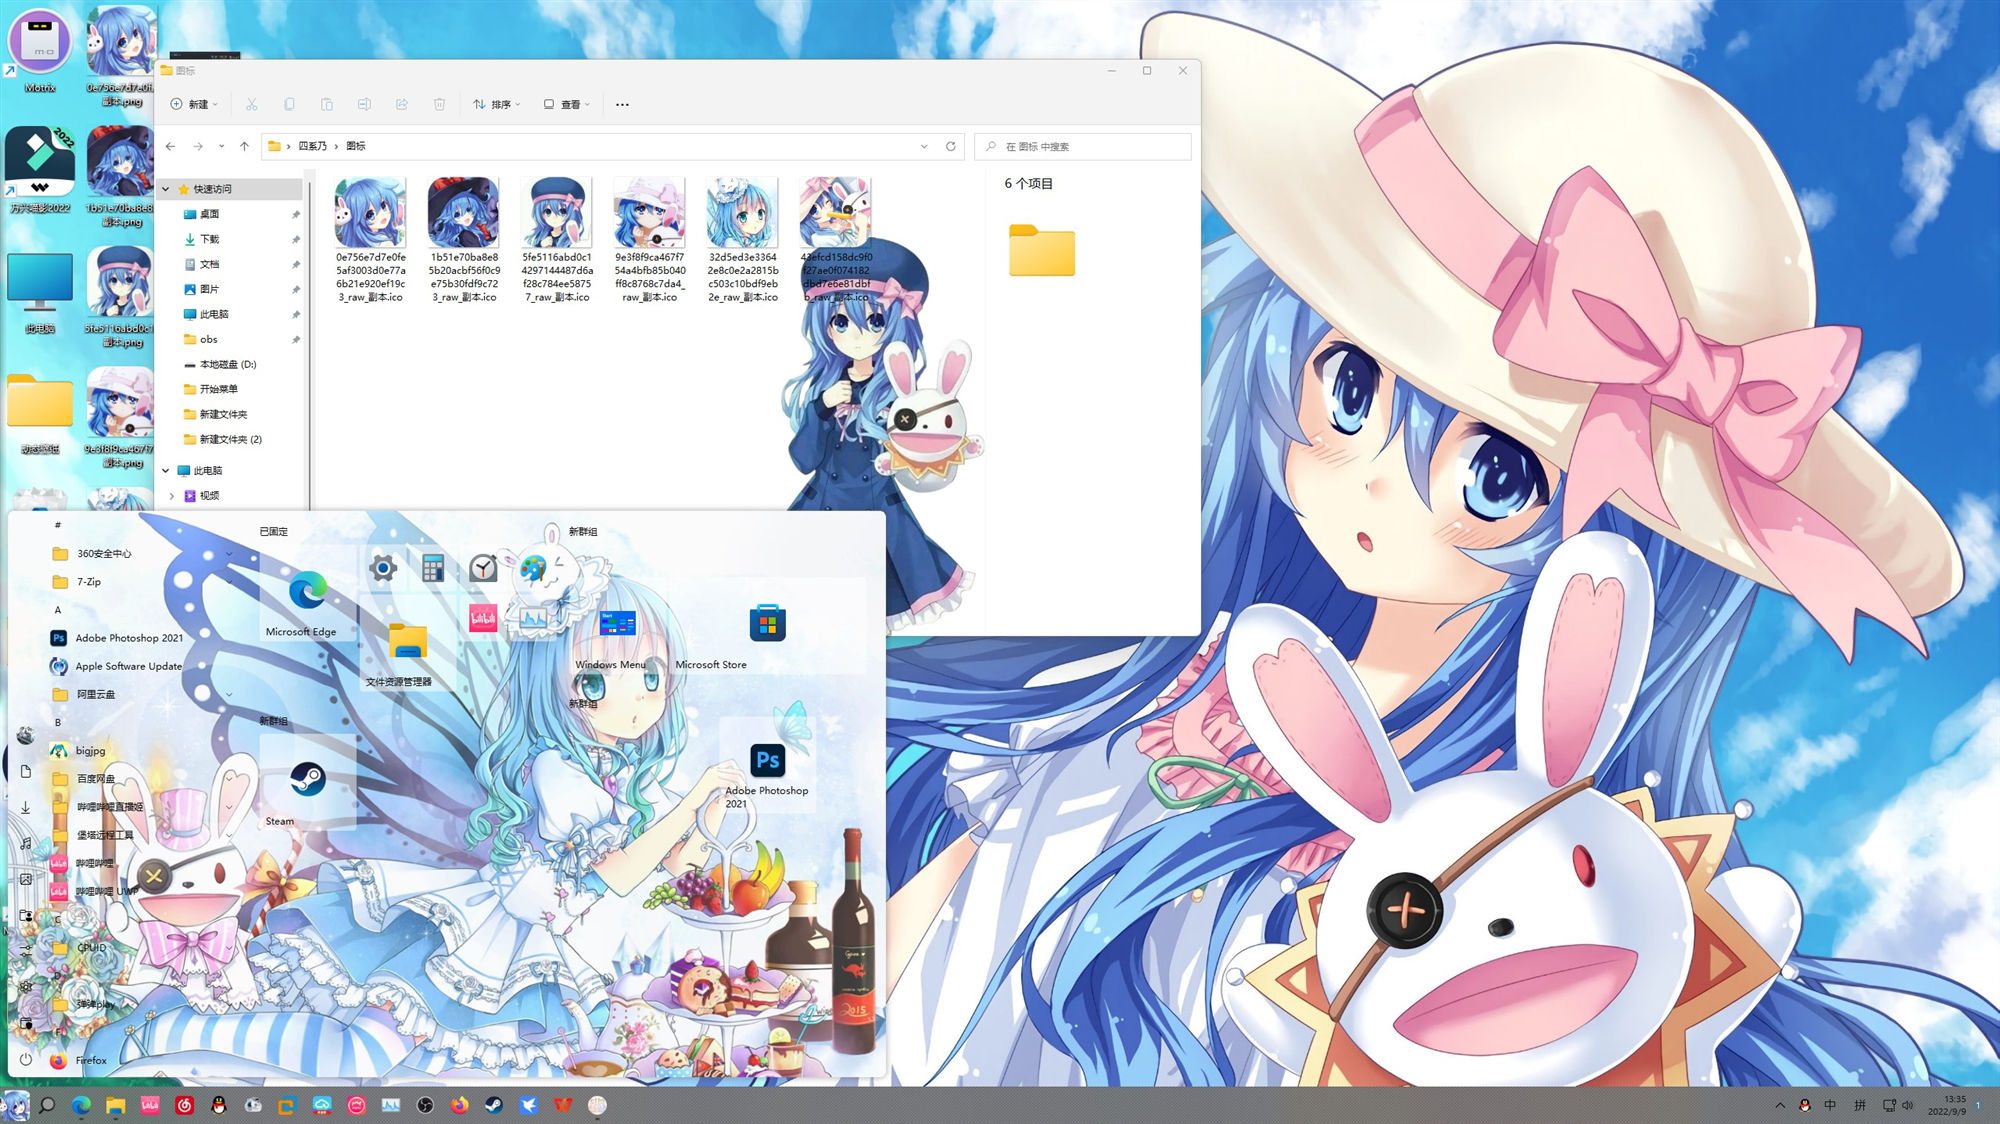Screen dimensions: 2000x1124
Task: Launch Microsoft Edge from pinned tiles
Action: [307, 593]
